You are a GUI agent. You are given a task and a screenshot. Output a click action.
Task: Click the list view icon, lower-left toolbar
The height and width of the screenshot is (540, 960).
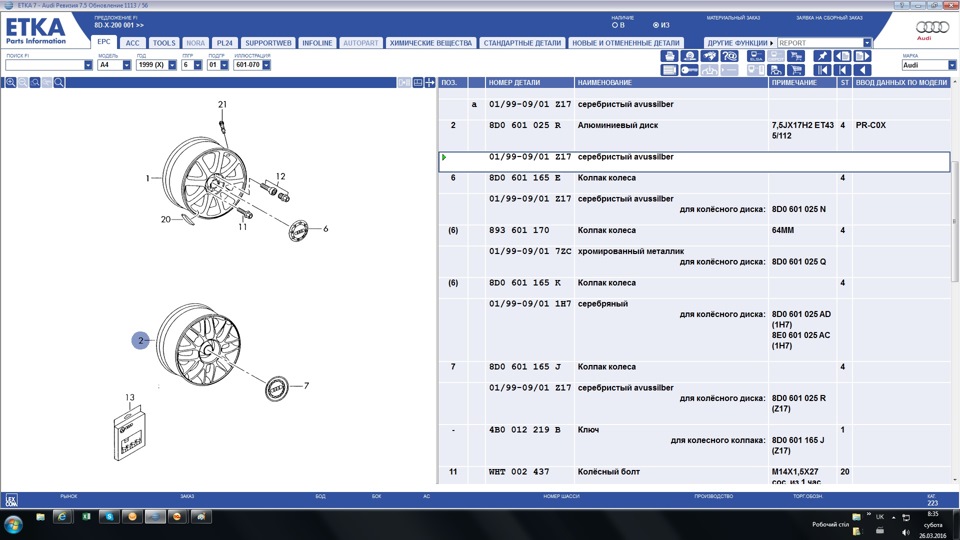pos(669,70)
